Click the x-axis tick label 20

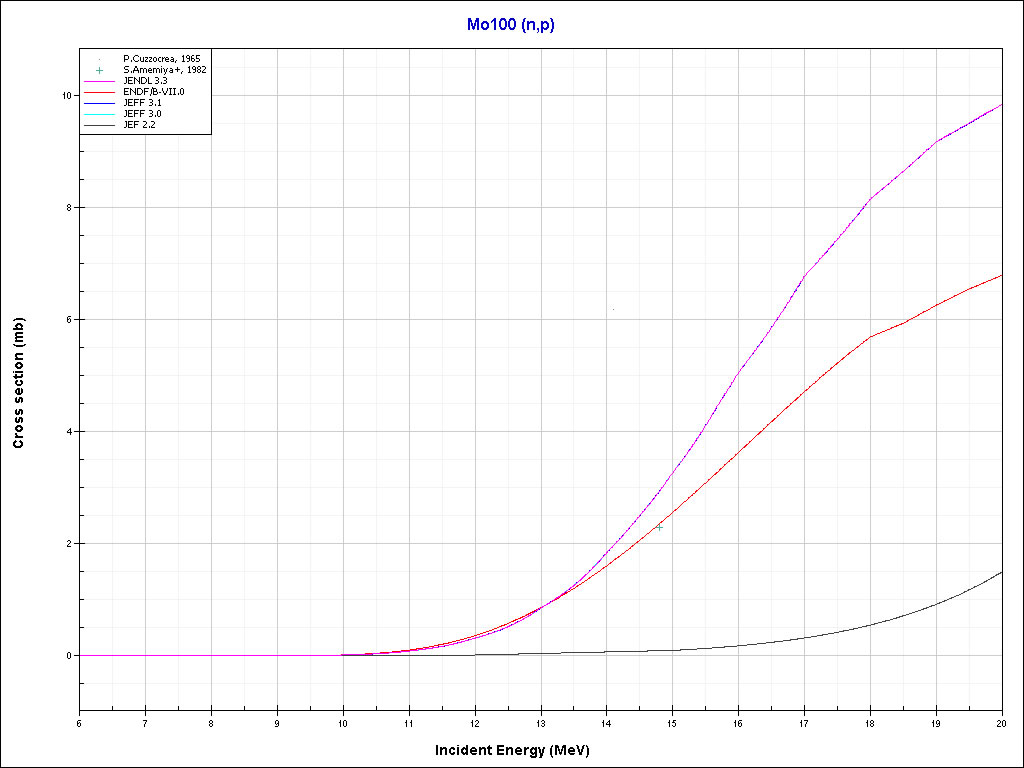1001,723
